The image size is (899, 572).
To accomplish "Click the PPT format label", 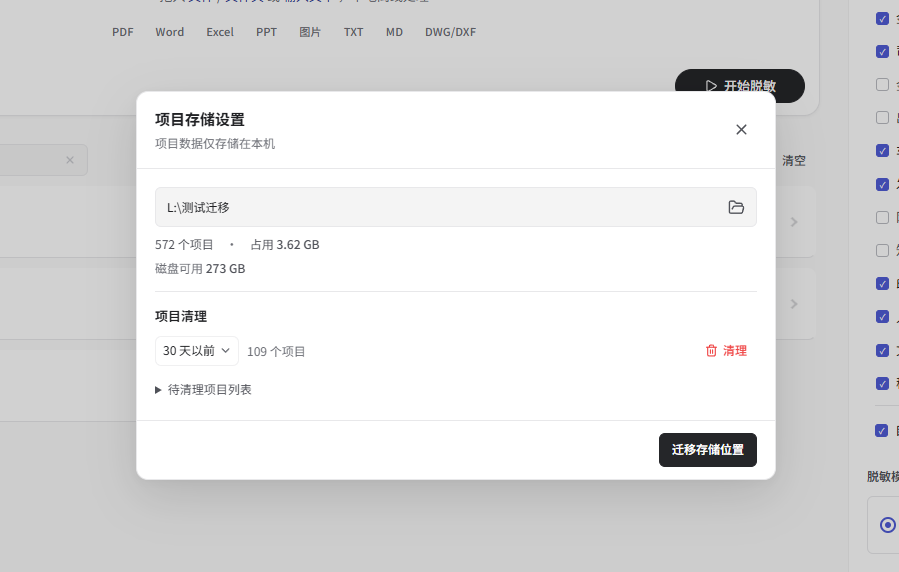I will tap(266, 32).
